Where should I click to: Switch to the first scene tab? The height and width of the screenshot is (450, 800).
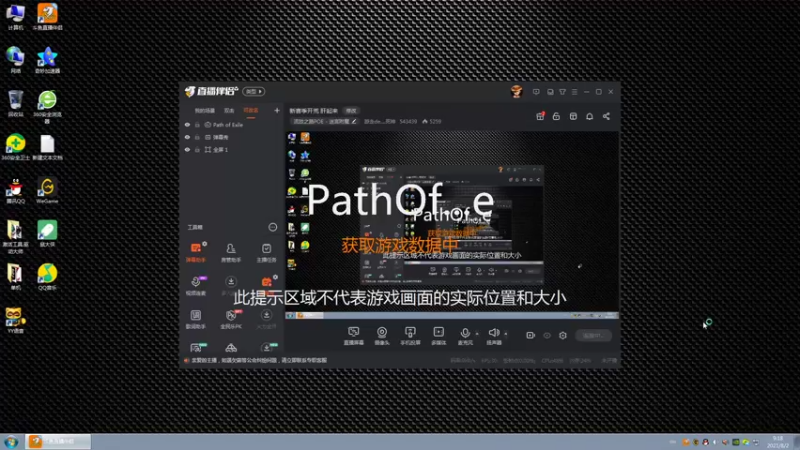205,111
